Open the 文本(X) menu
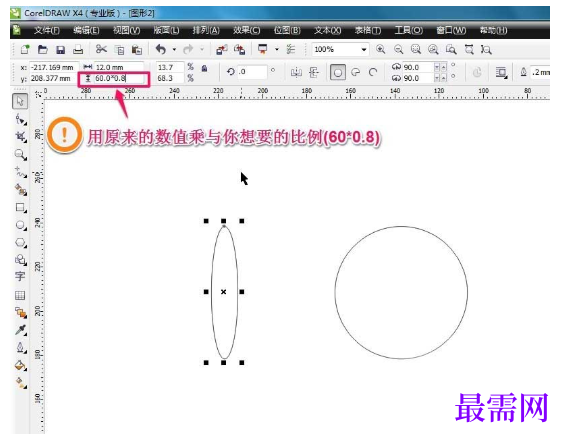This screenshot has width=567, height=439. point(327,30)
